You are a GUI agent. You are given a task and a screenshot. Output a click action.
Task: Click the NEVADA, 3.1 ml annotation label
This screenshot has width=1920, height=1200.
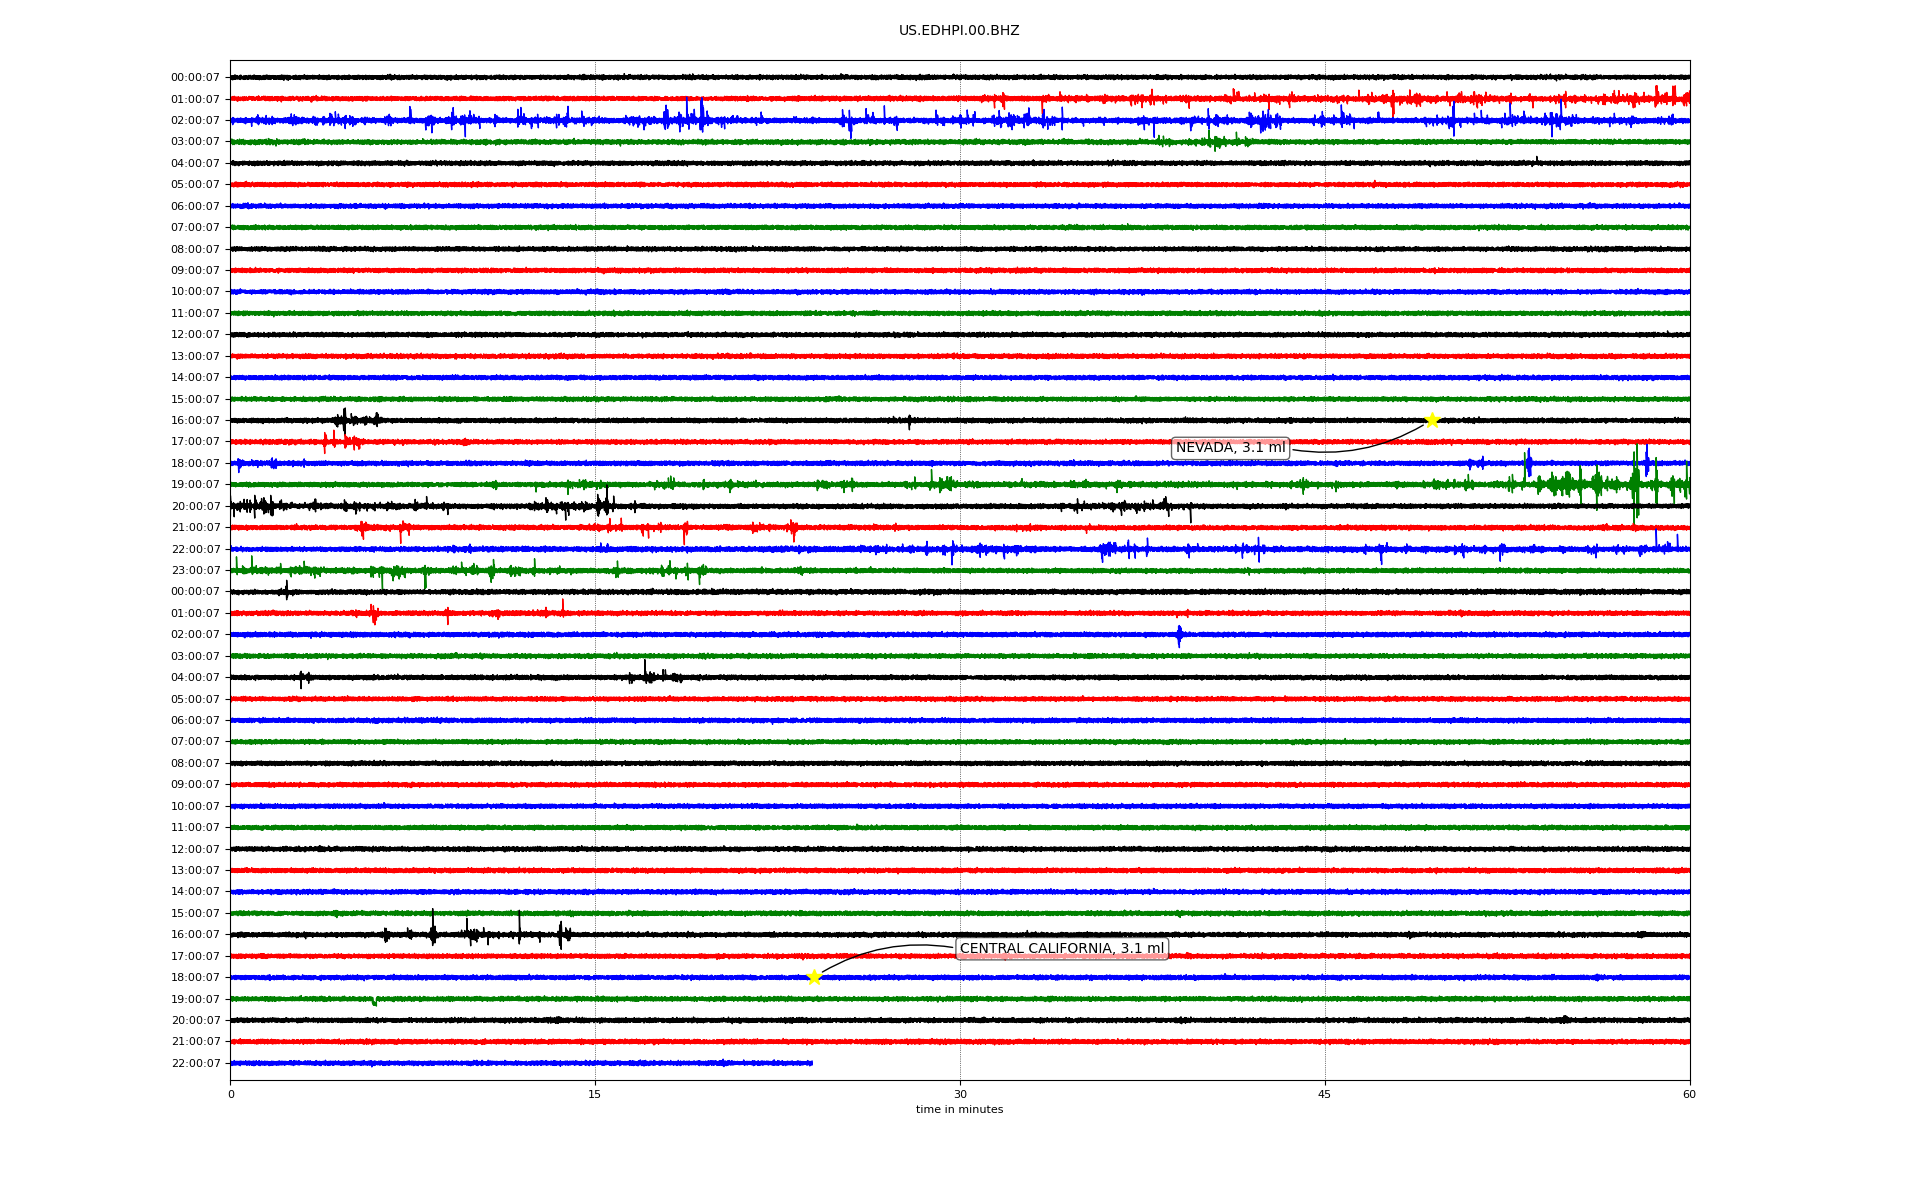(1230, 448)
